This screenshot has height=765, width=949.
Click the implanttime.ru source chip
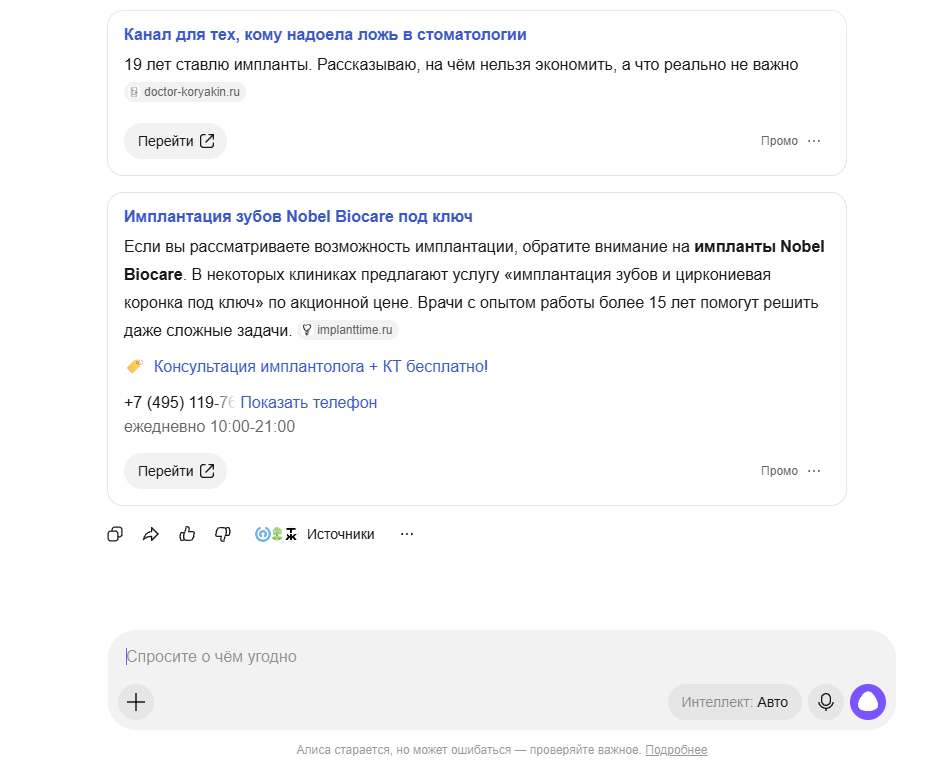[348, 330]
